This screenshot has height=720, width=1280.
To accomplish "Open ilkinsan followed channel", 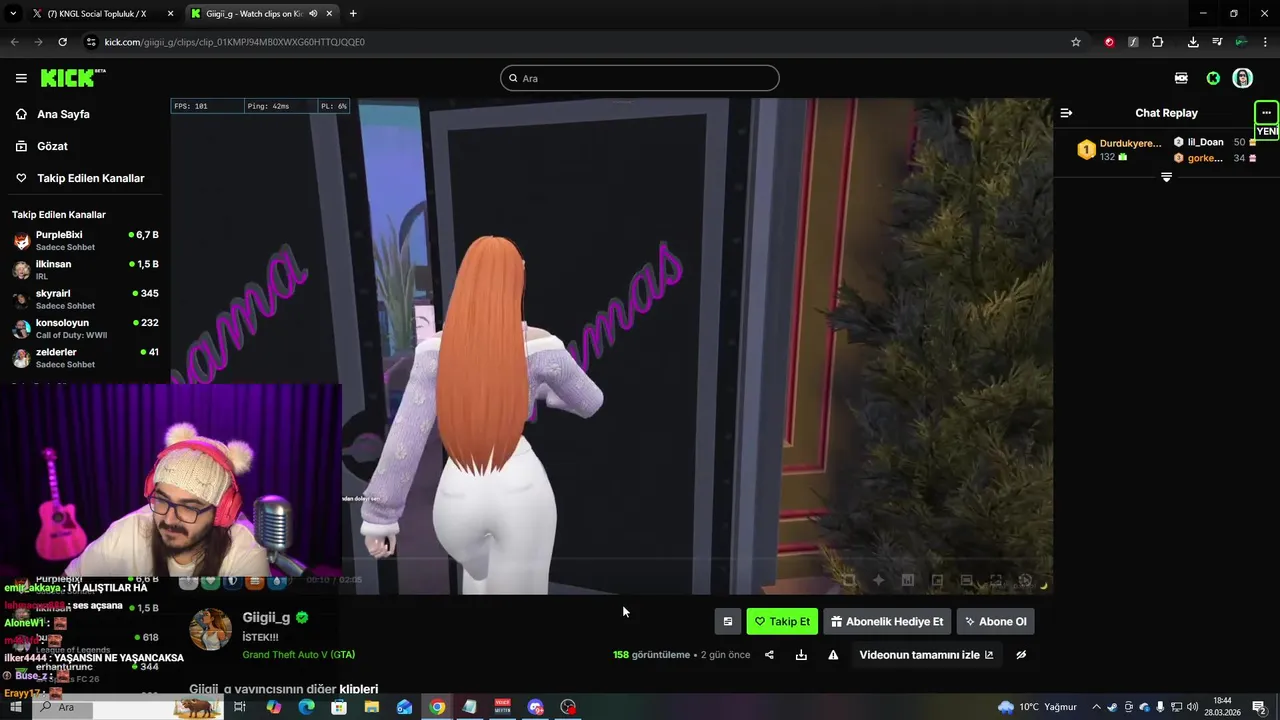I will tap(85, 269).
